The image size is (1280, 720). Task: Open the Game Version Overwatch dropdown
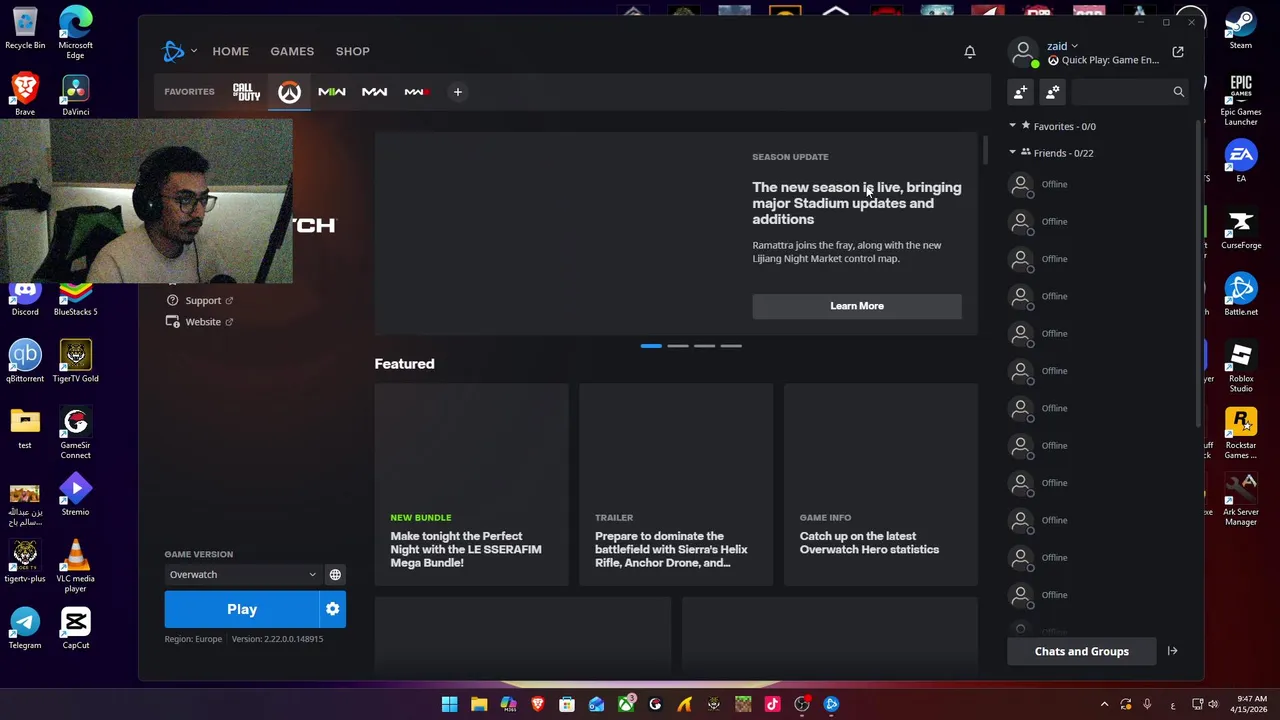pyautogui.click(x=242, y=575)
